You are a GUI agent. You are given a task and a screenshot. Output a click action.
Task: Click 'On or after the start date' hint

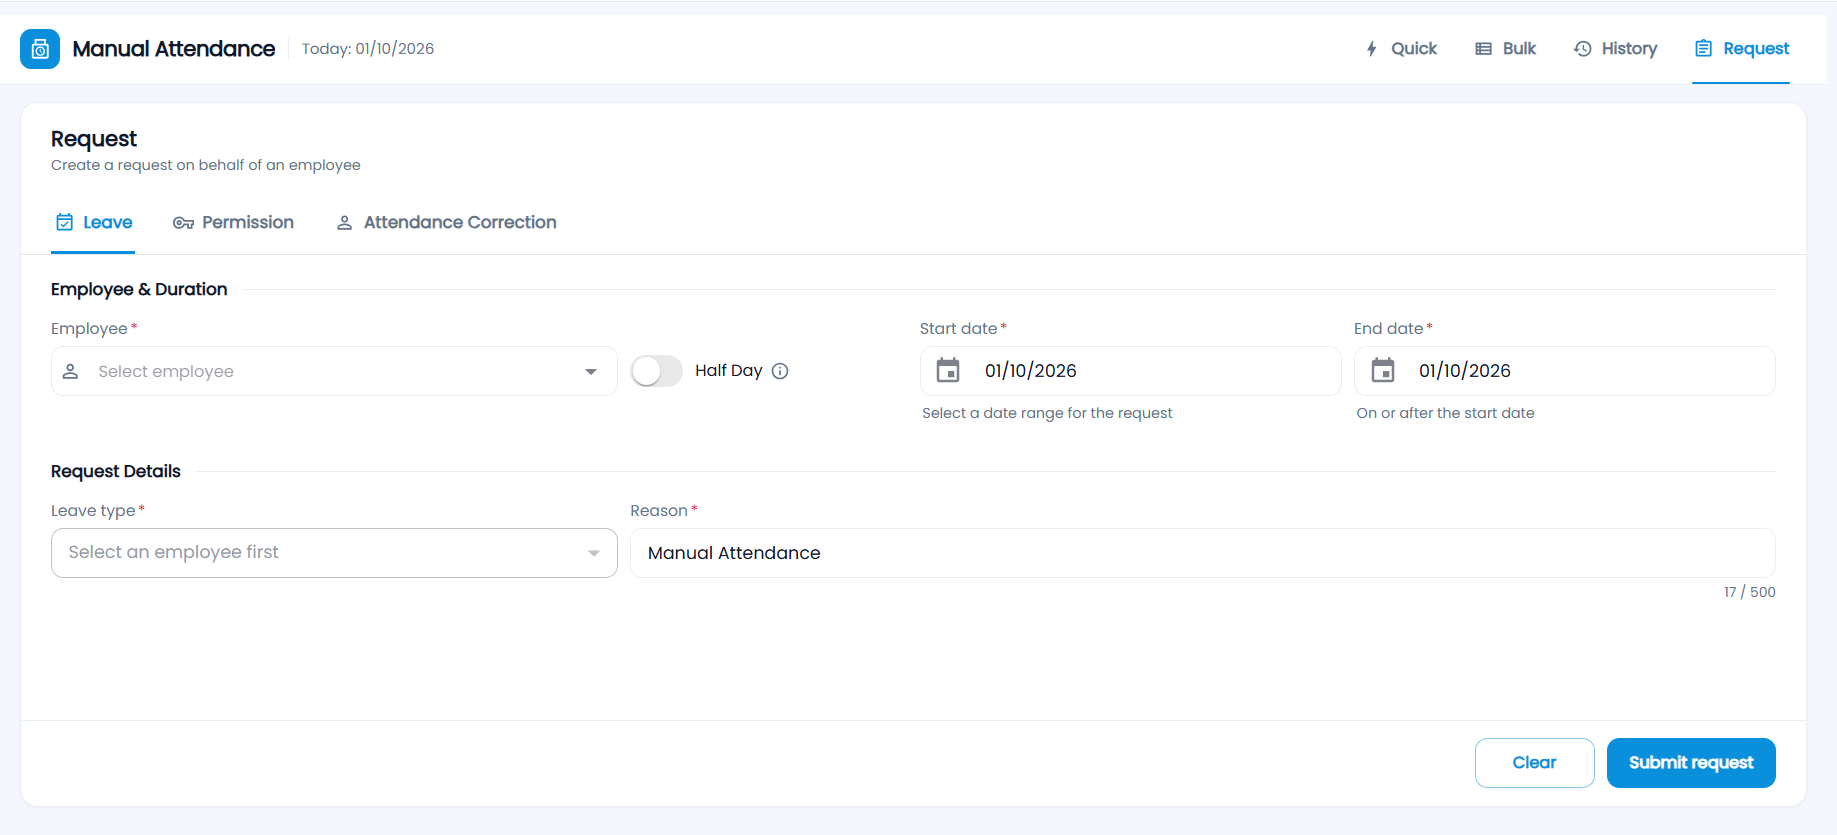coord(1445,413)
